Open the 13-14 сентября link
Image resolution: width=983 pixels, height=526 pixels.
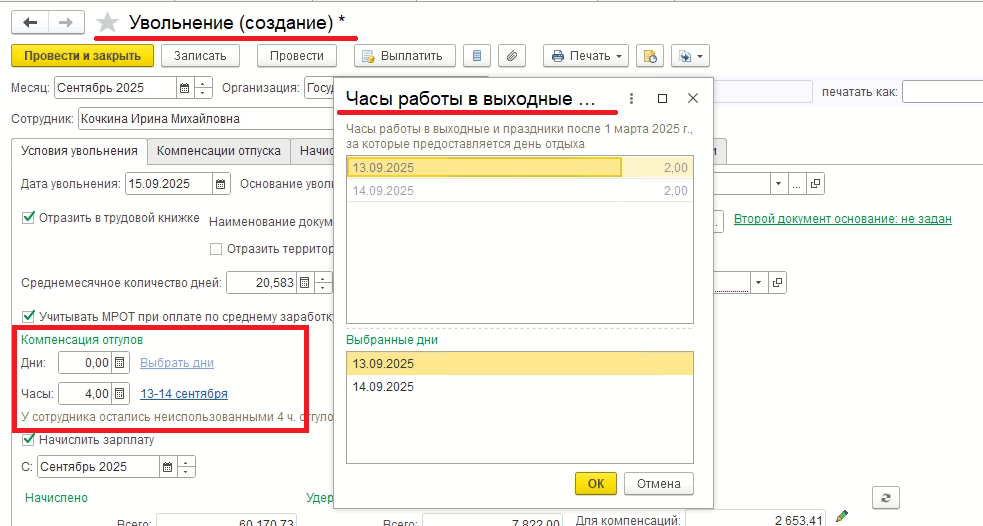(x=184, y=394)
